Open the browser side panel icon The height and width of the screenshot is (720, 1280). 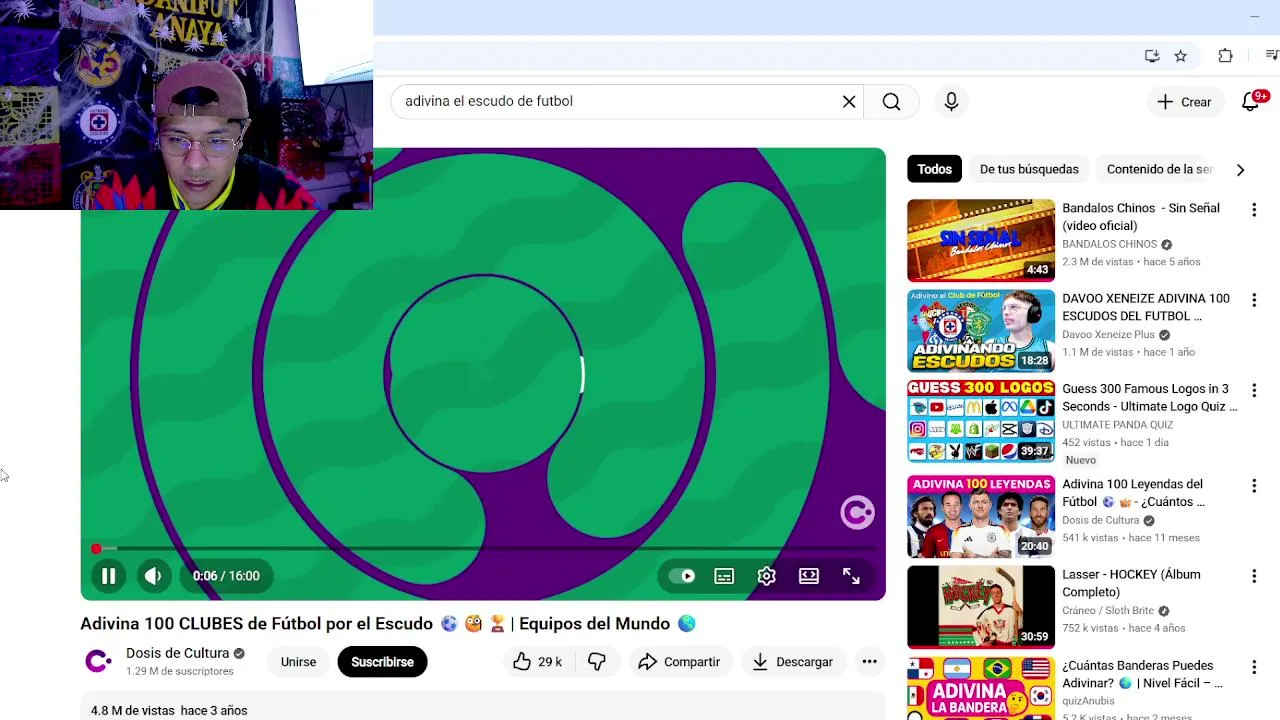point(1271,56)
